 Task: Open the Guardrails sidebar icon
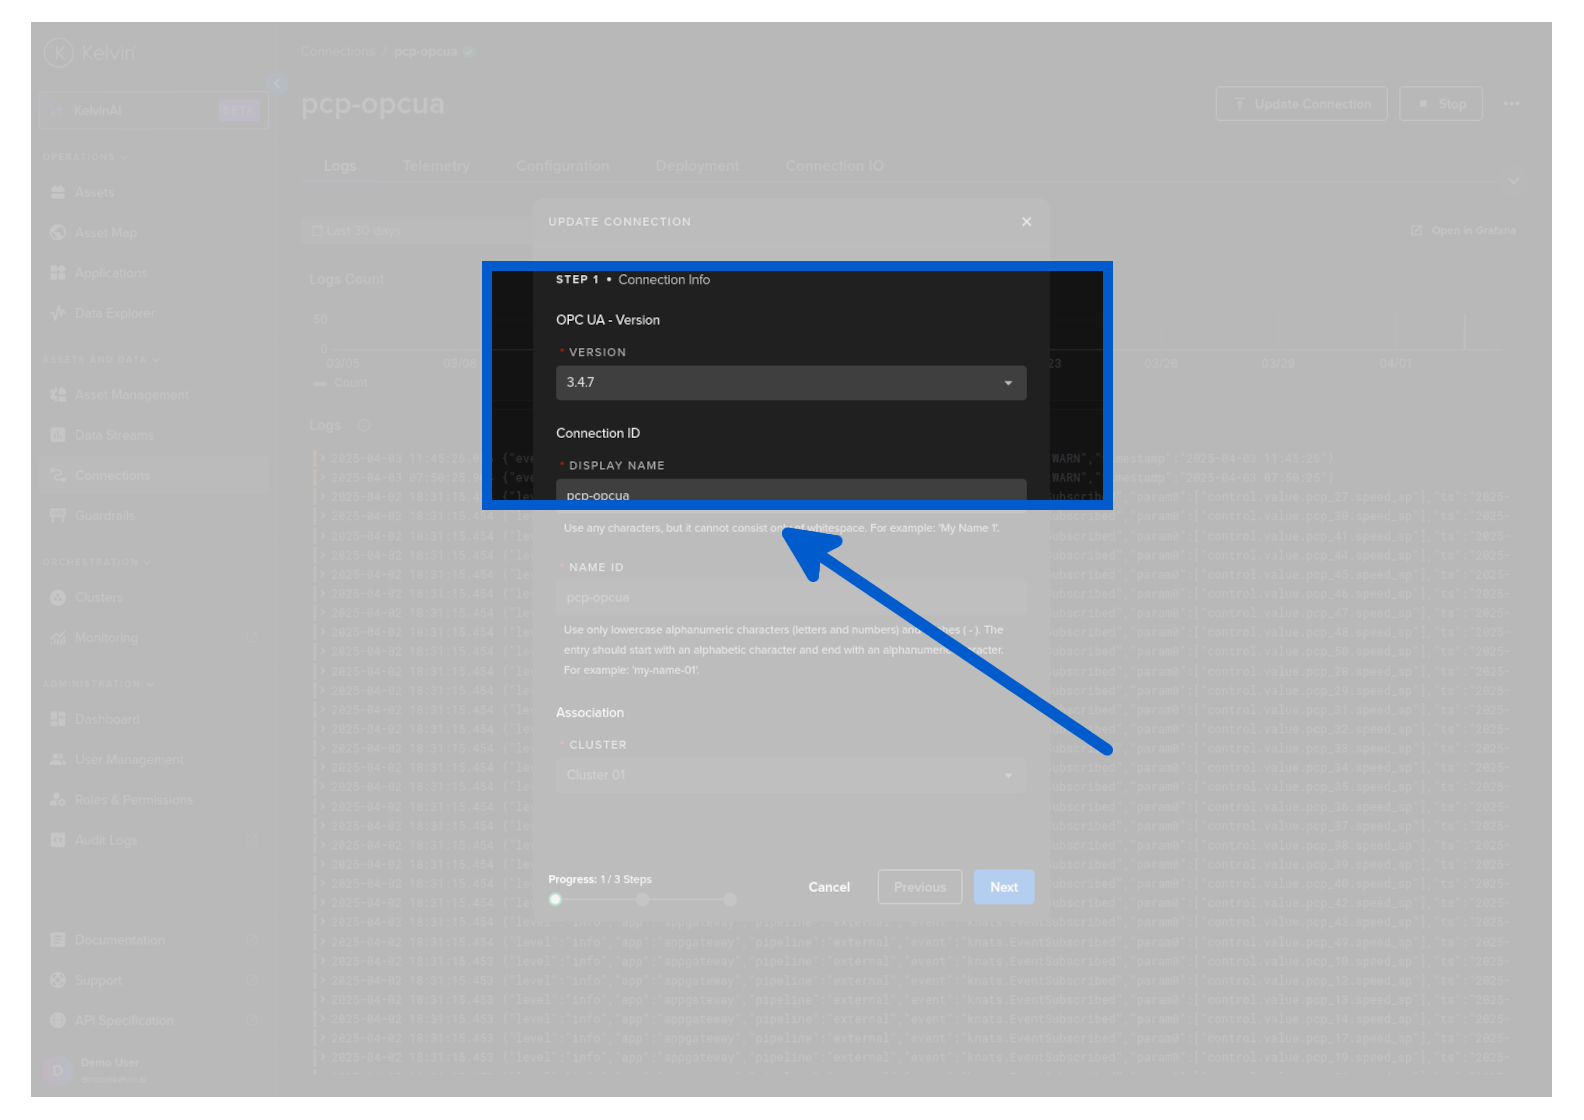point(58,516)
